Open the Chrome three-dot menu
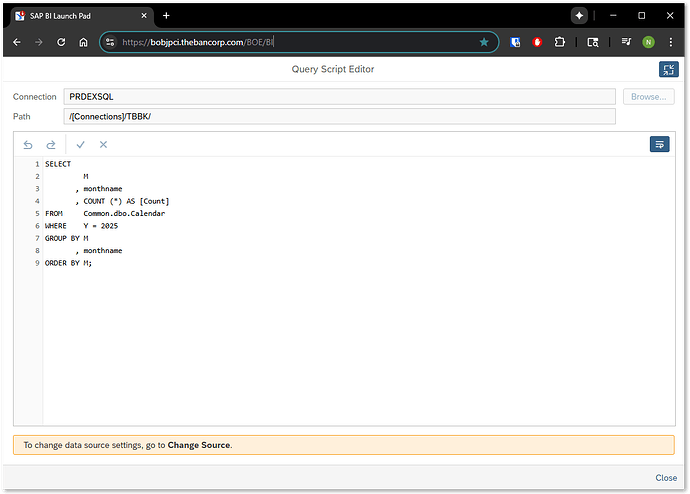 pyautogui.click(x=671, y=43)
